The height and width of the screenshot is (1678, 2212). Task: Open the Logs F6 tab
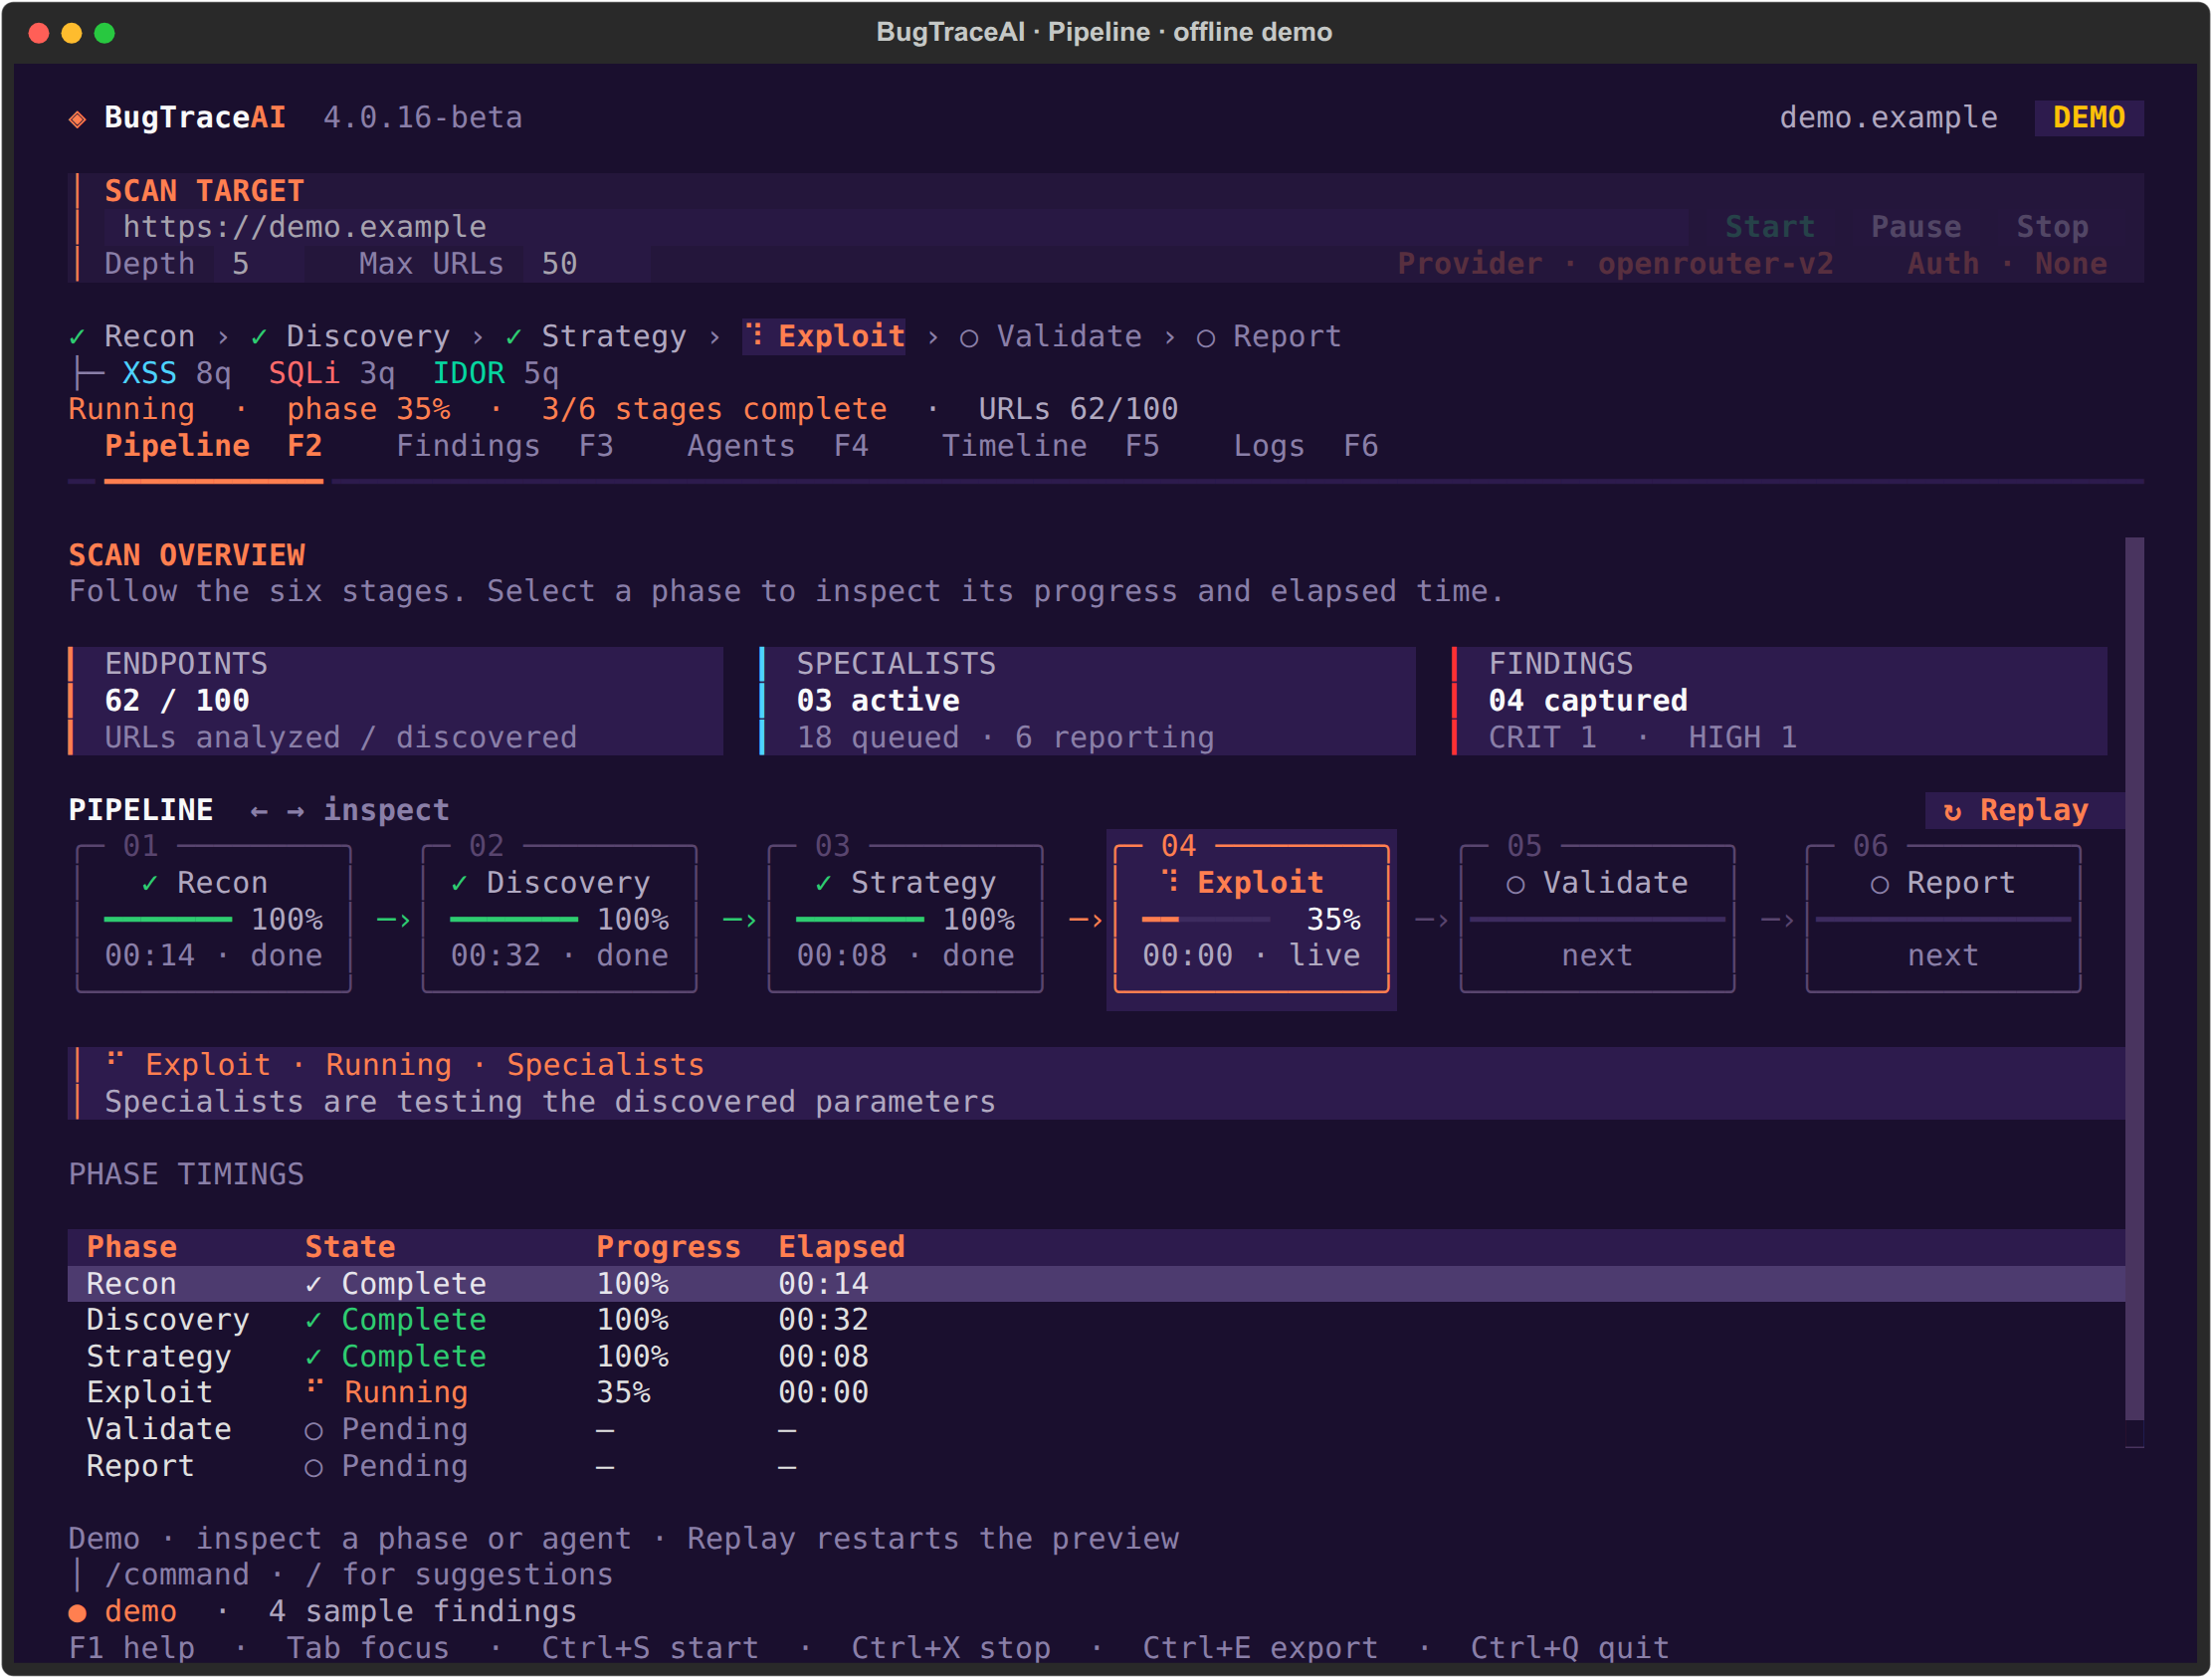tap(1306, 446)
